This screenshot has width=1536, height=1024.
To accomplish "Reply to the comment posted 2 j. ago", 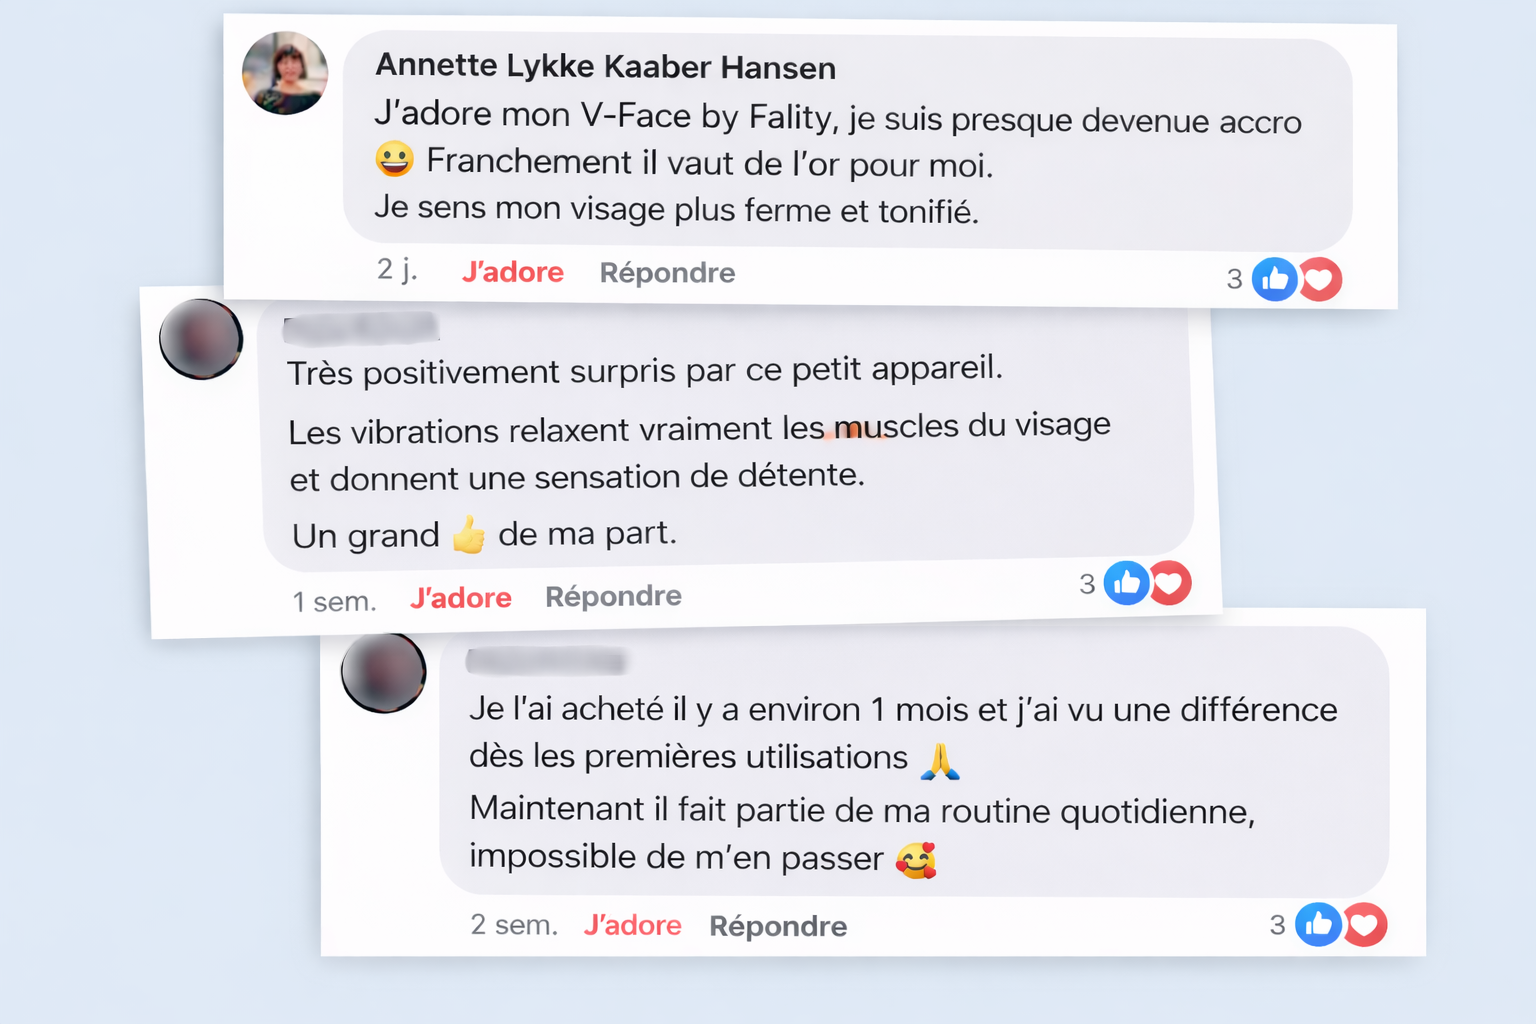I will 667,273.
